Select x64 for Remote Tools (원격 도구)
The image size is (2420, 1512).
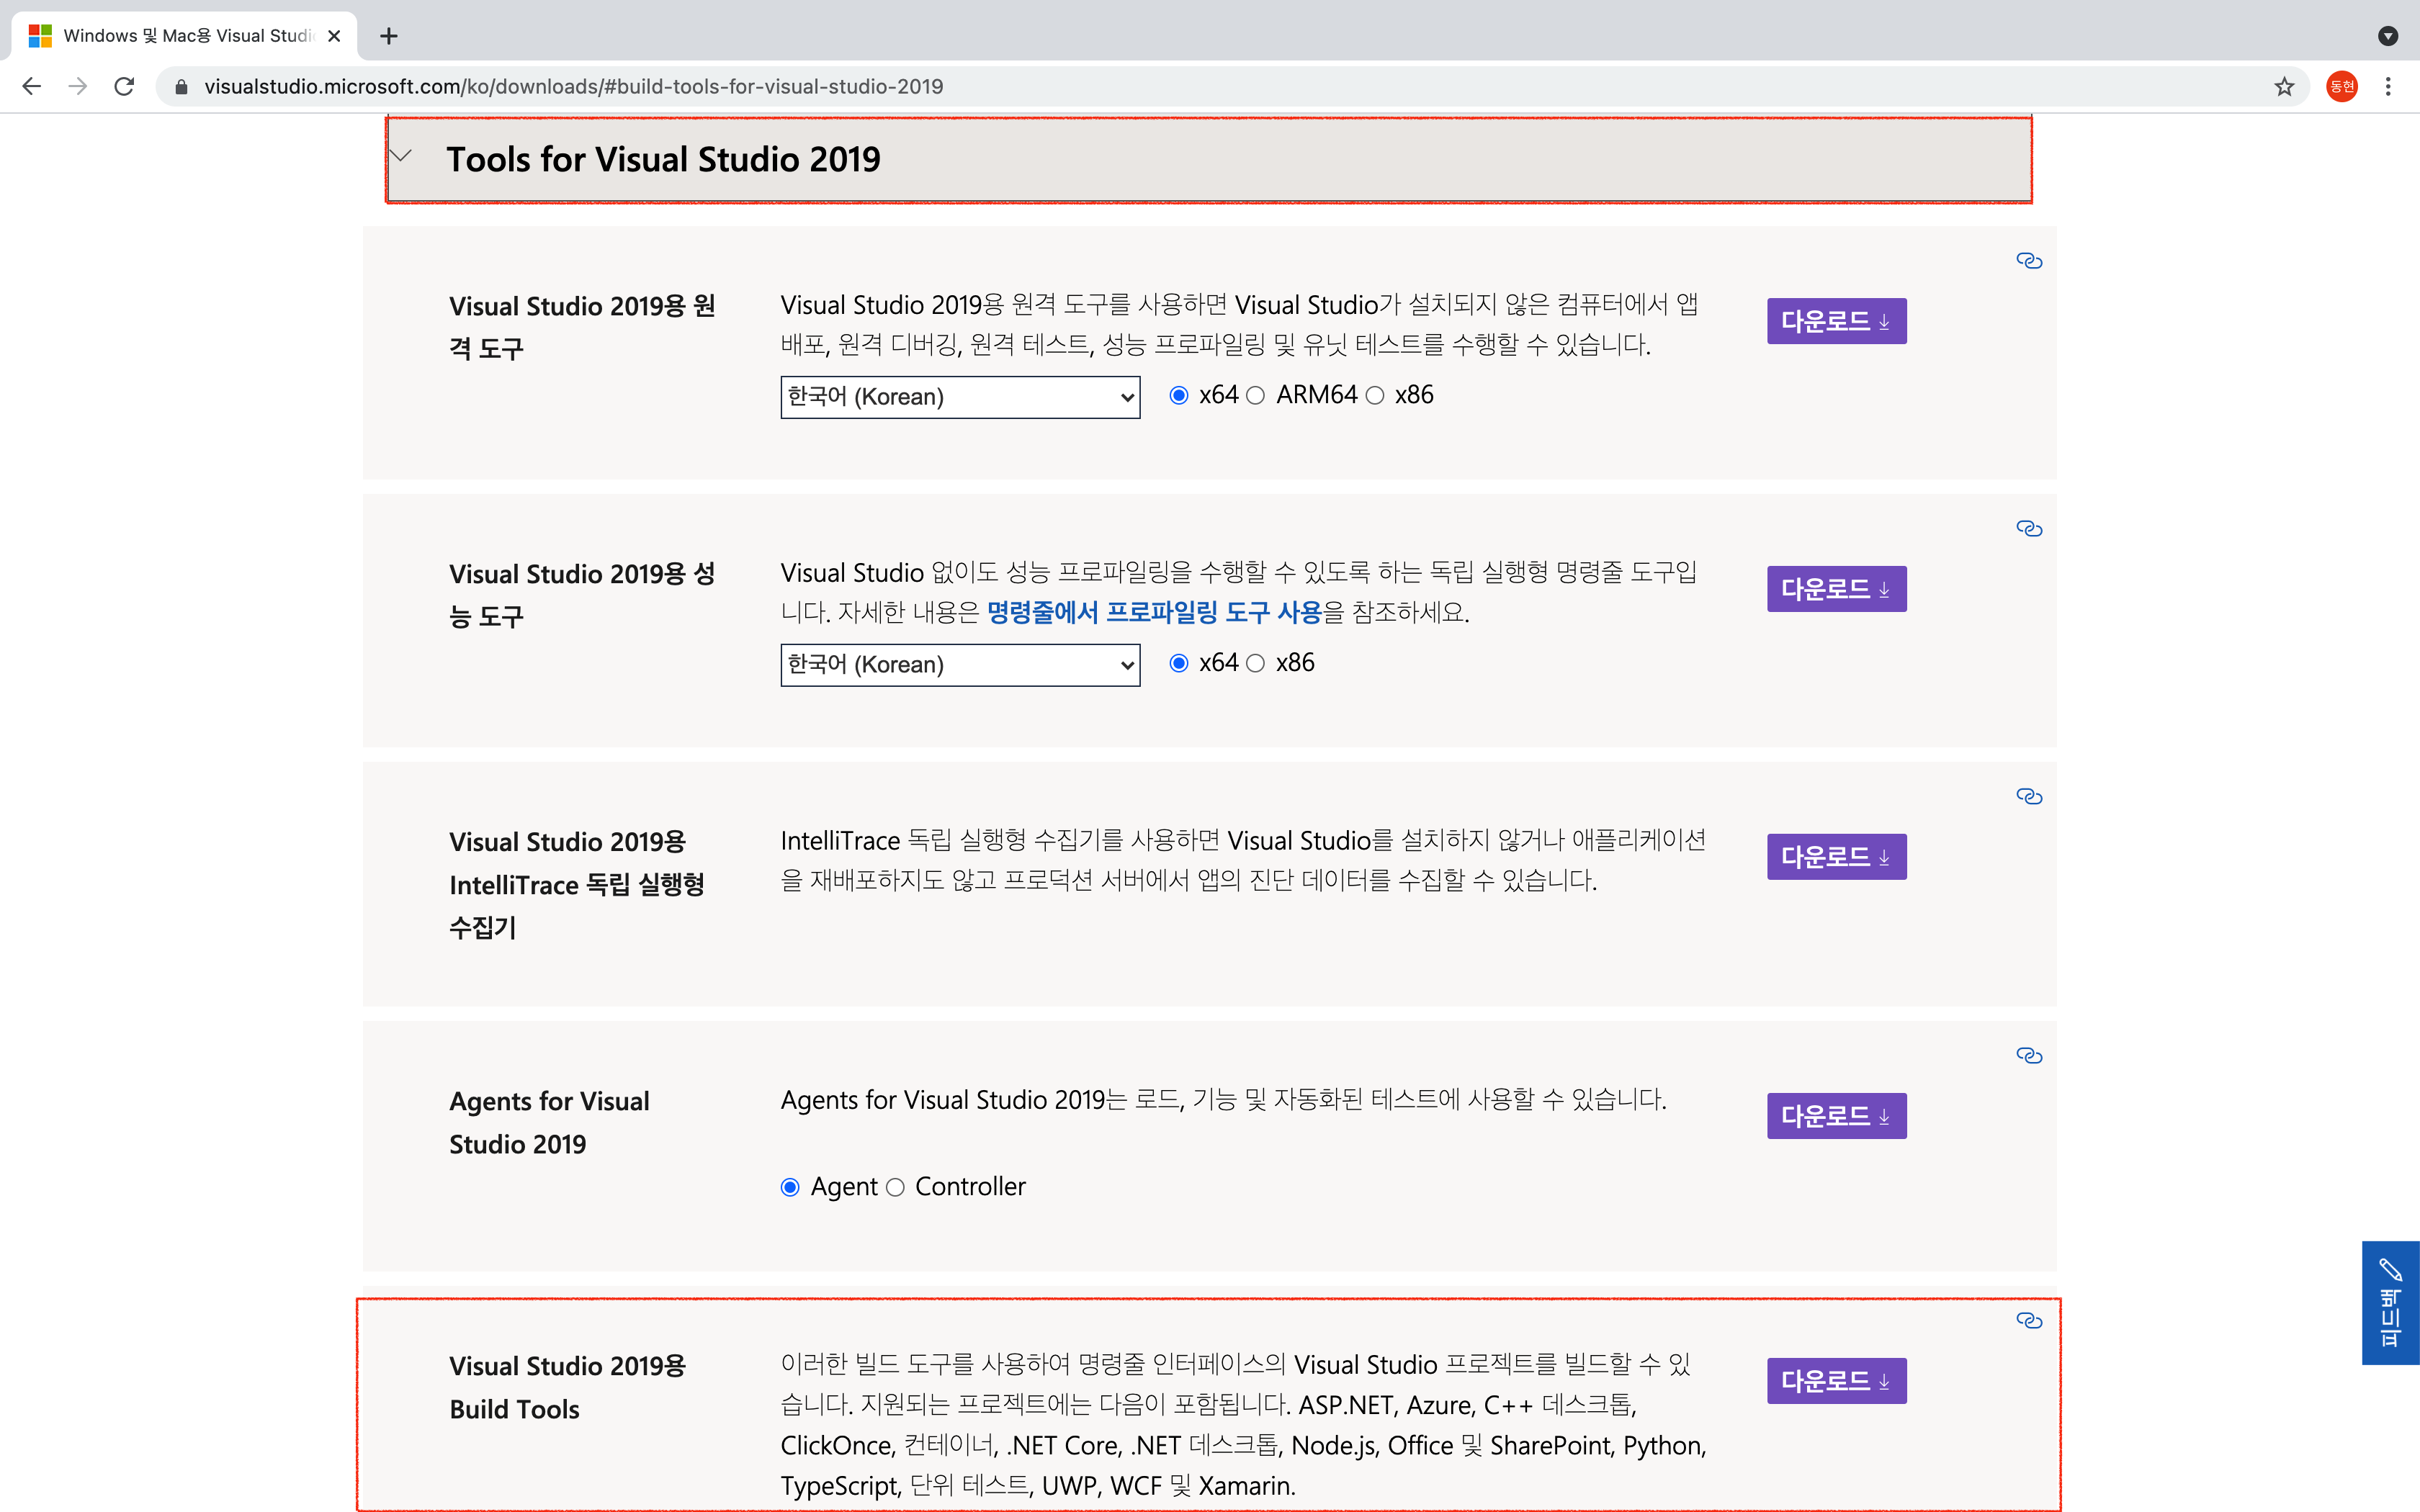point(1179,396)
